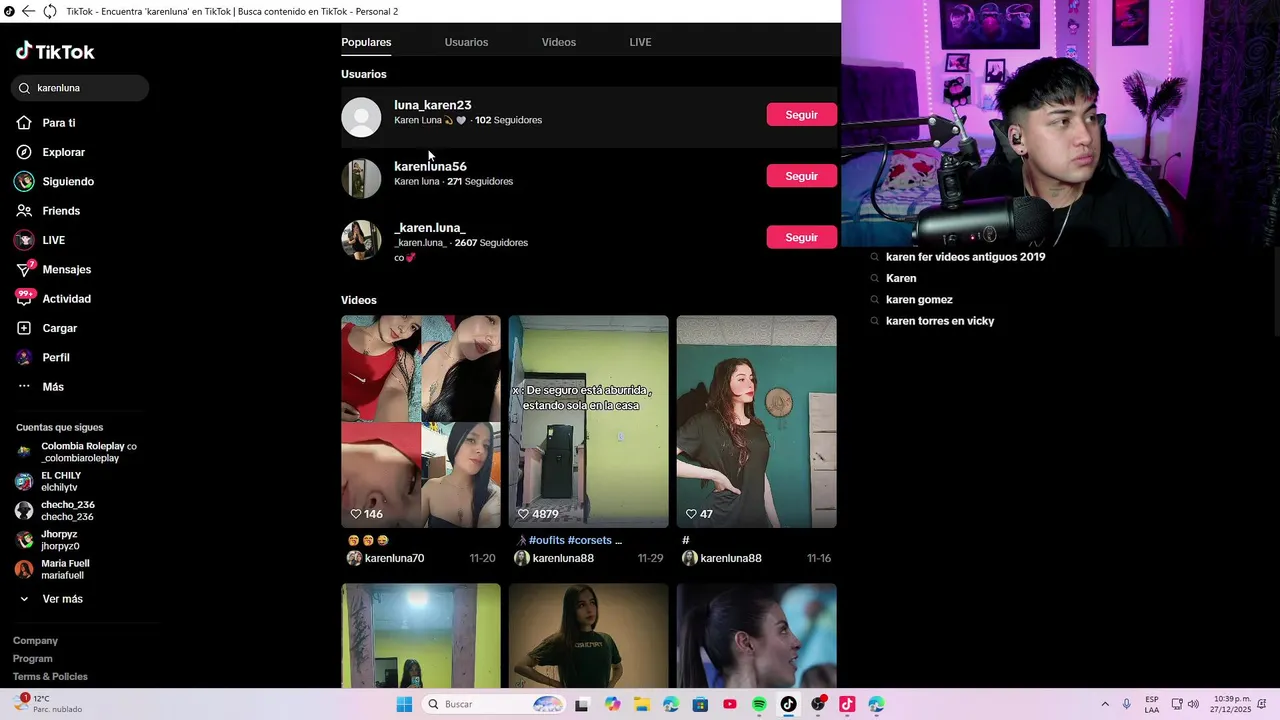Open the _karen.luna_ profile name

pyautogui.click(x=429, y=228)
